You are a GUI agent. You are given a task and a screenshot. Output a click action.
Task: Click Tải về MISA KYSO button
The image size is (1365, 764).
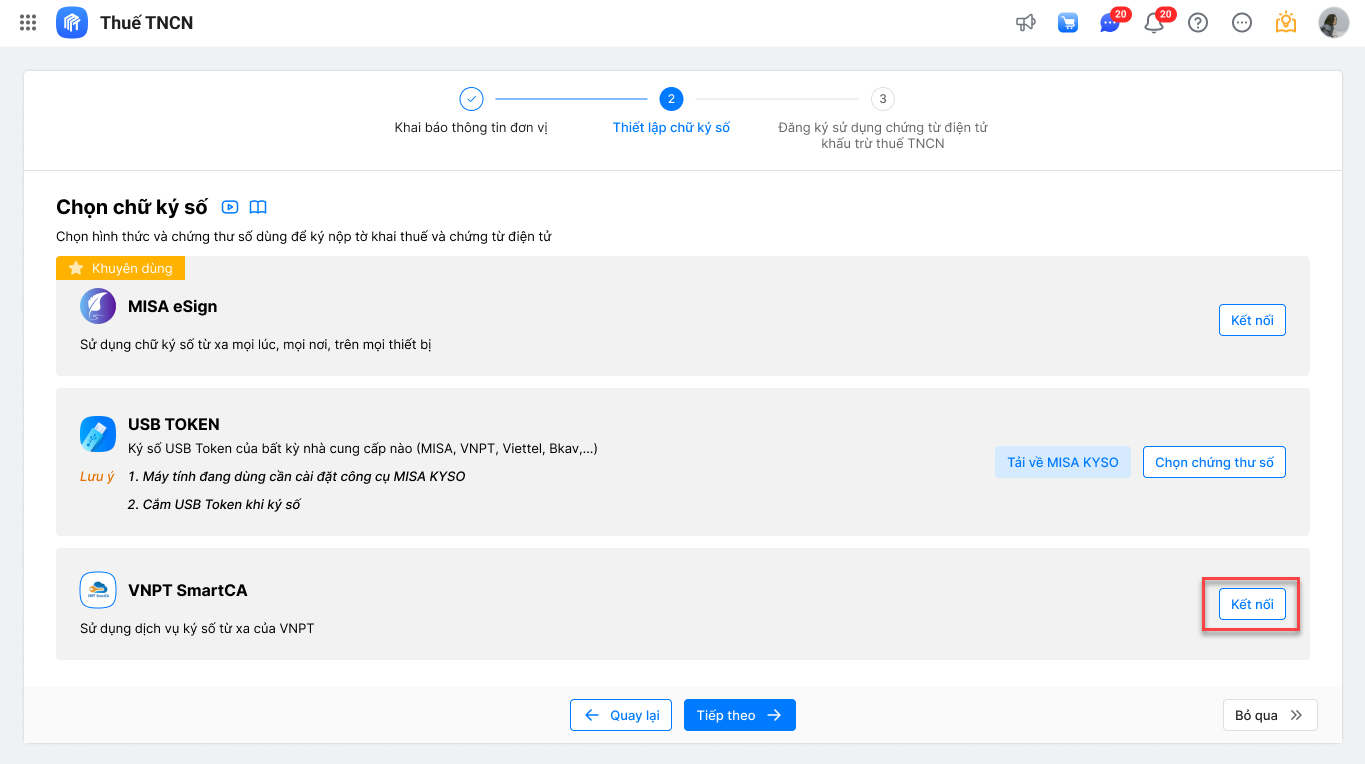click(x=1063, y=462)
